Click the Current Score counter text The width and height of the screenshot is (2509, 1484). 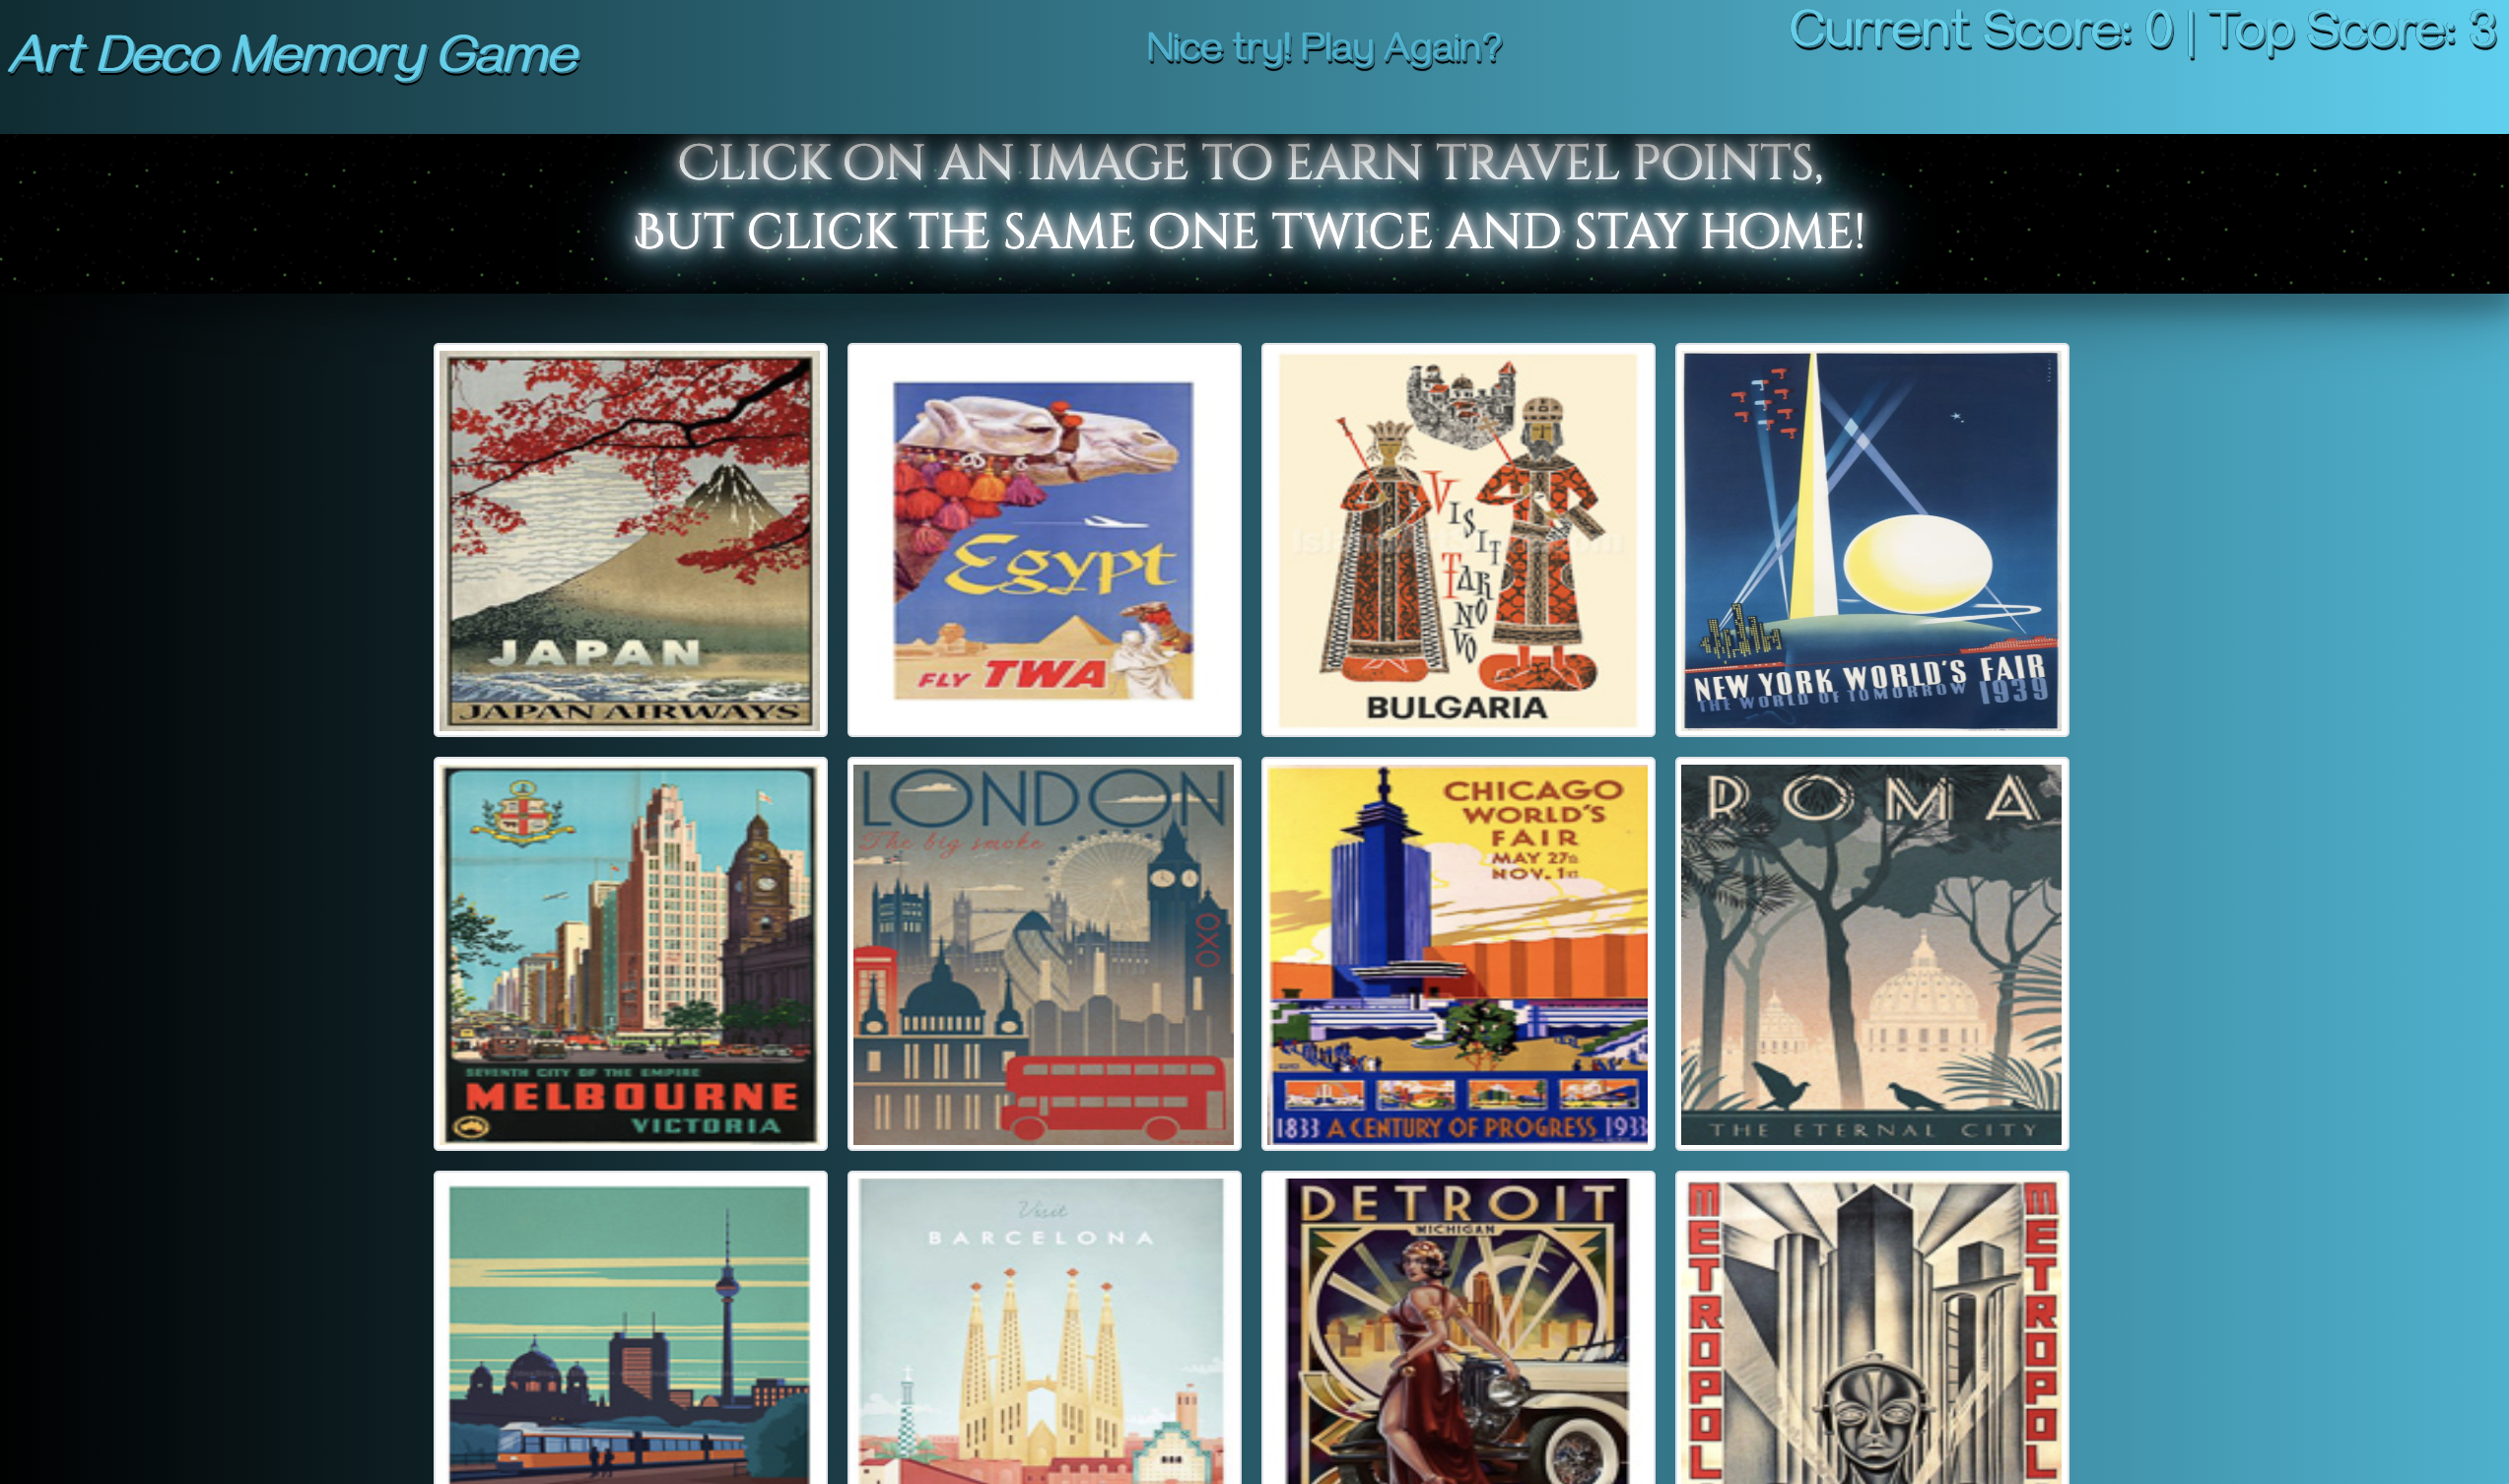click(1981, 31)
